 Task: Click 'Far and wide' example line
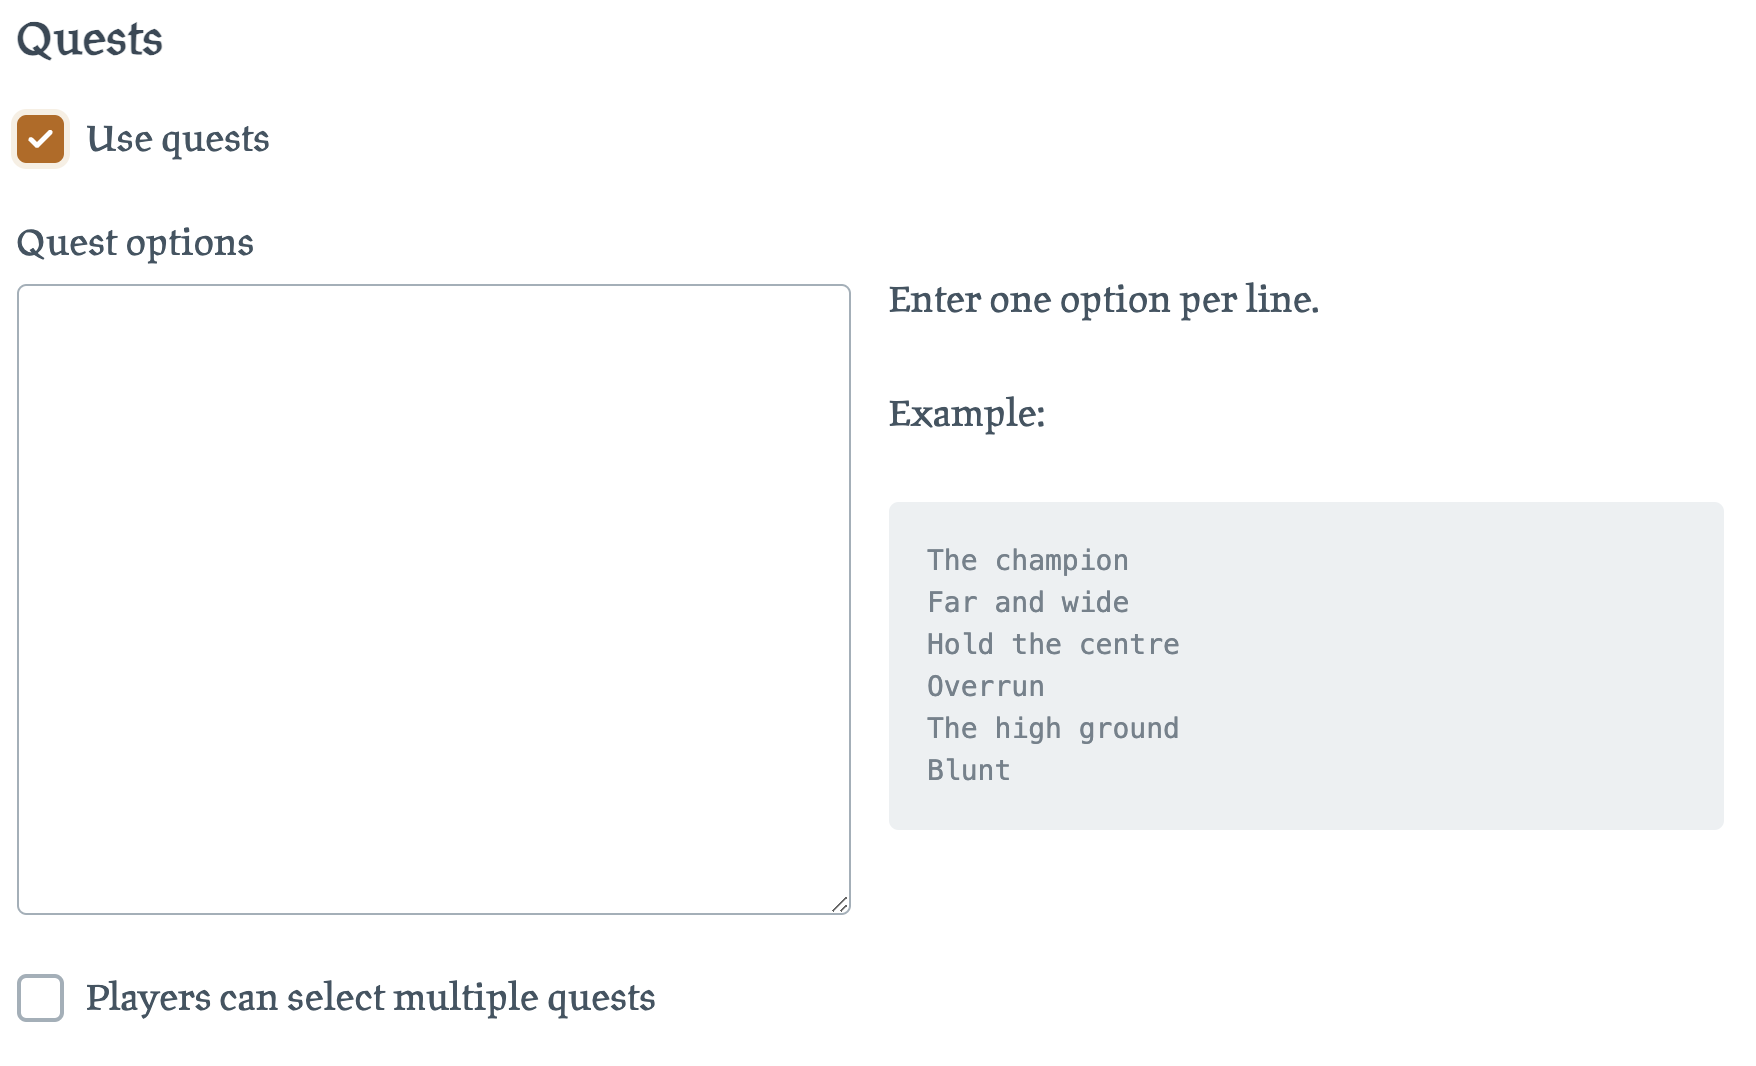pos(1027,602)
